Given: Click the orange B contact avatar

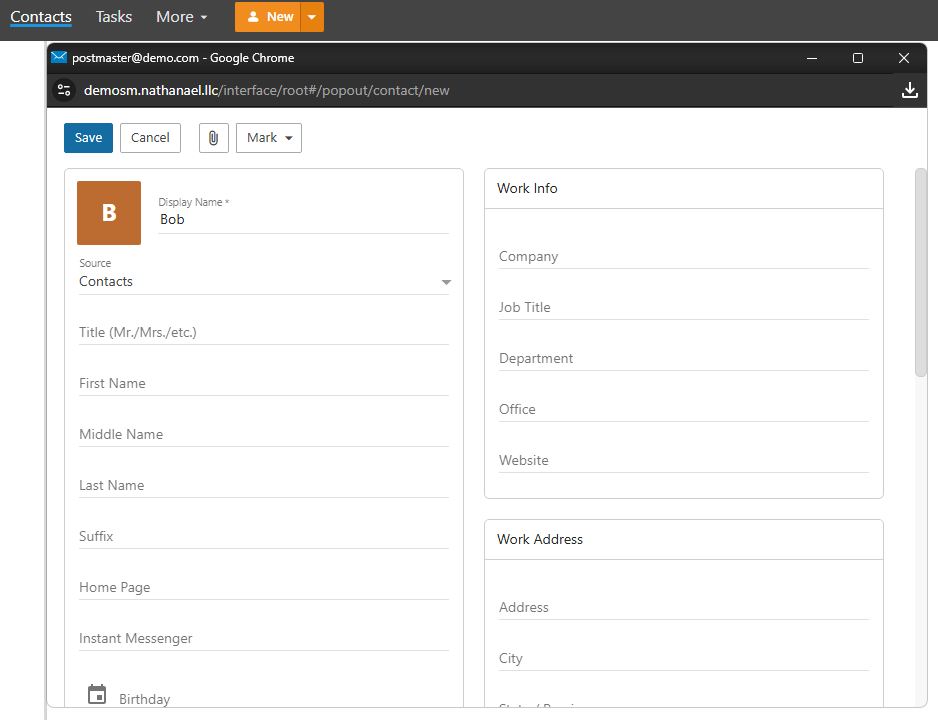Looking at the screenshot, I should click(109, 213).
